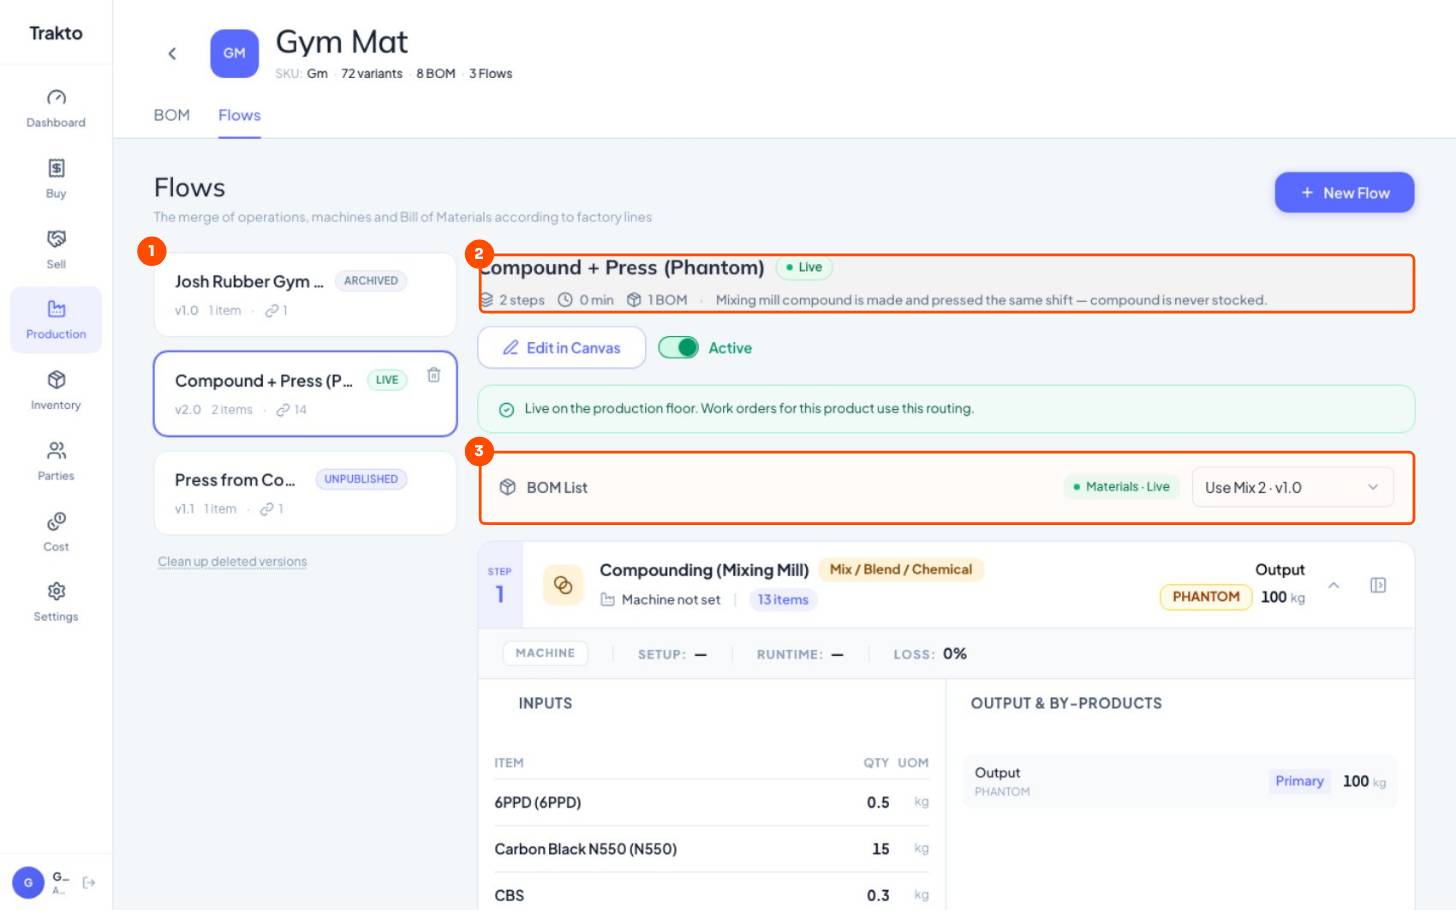Select the Flows tab
The width and height of the screenshot is (1456, 911).
pyautogui.click(x=240, y=116)
